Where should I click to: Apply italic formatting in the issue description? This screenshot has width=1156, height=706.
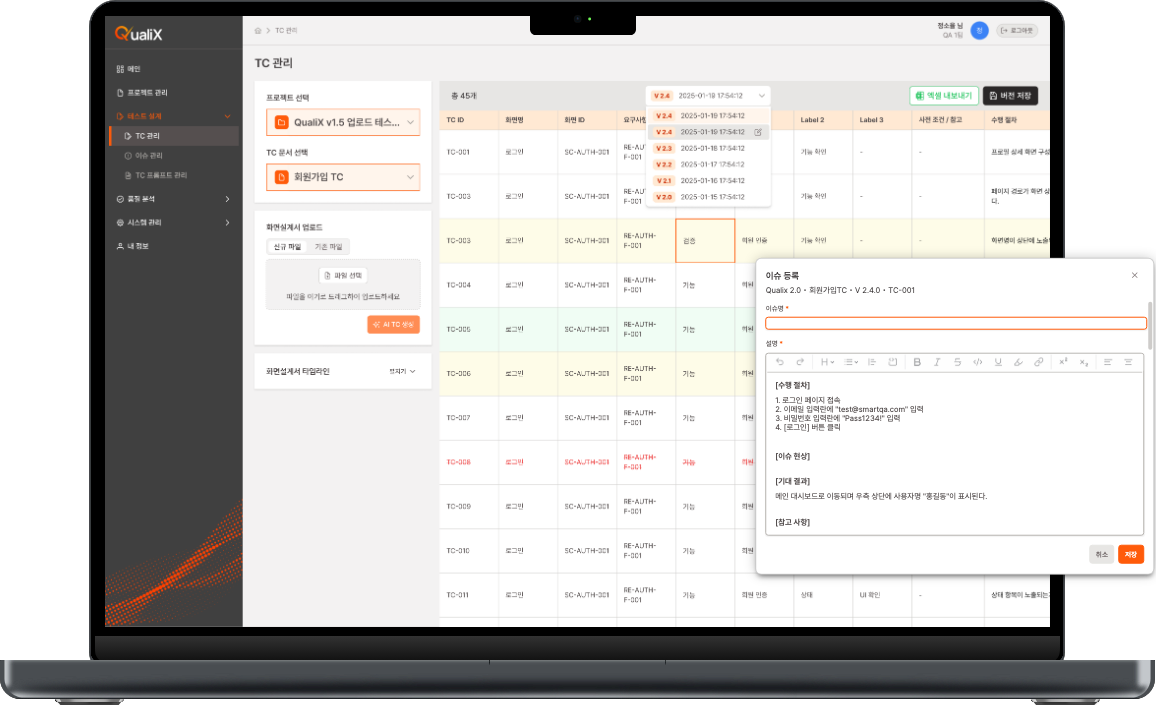tap(937, 362)
